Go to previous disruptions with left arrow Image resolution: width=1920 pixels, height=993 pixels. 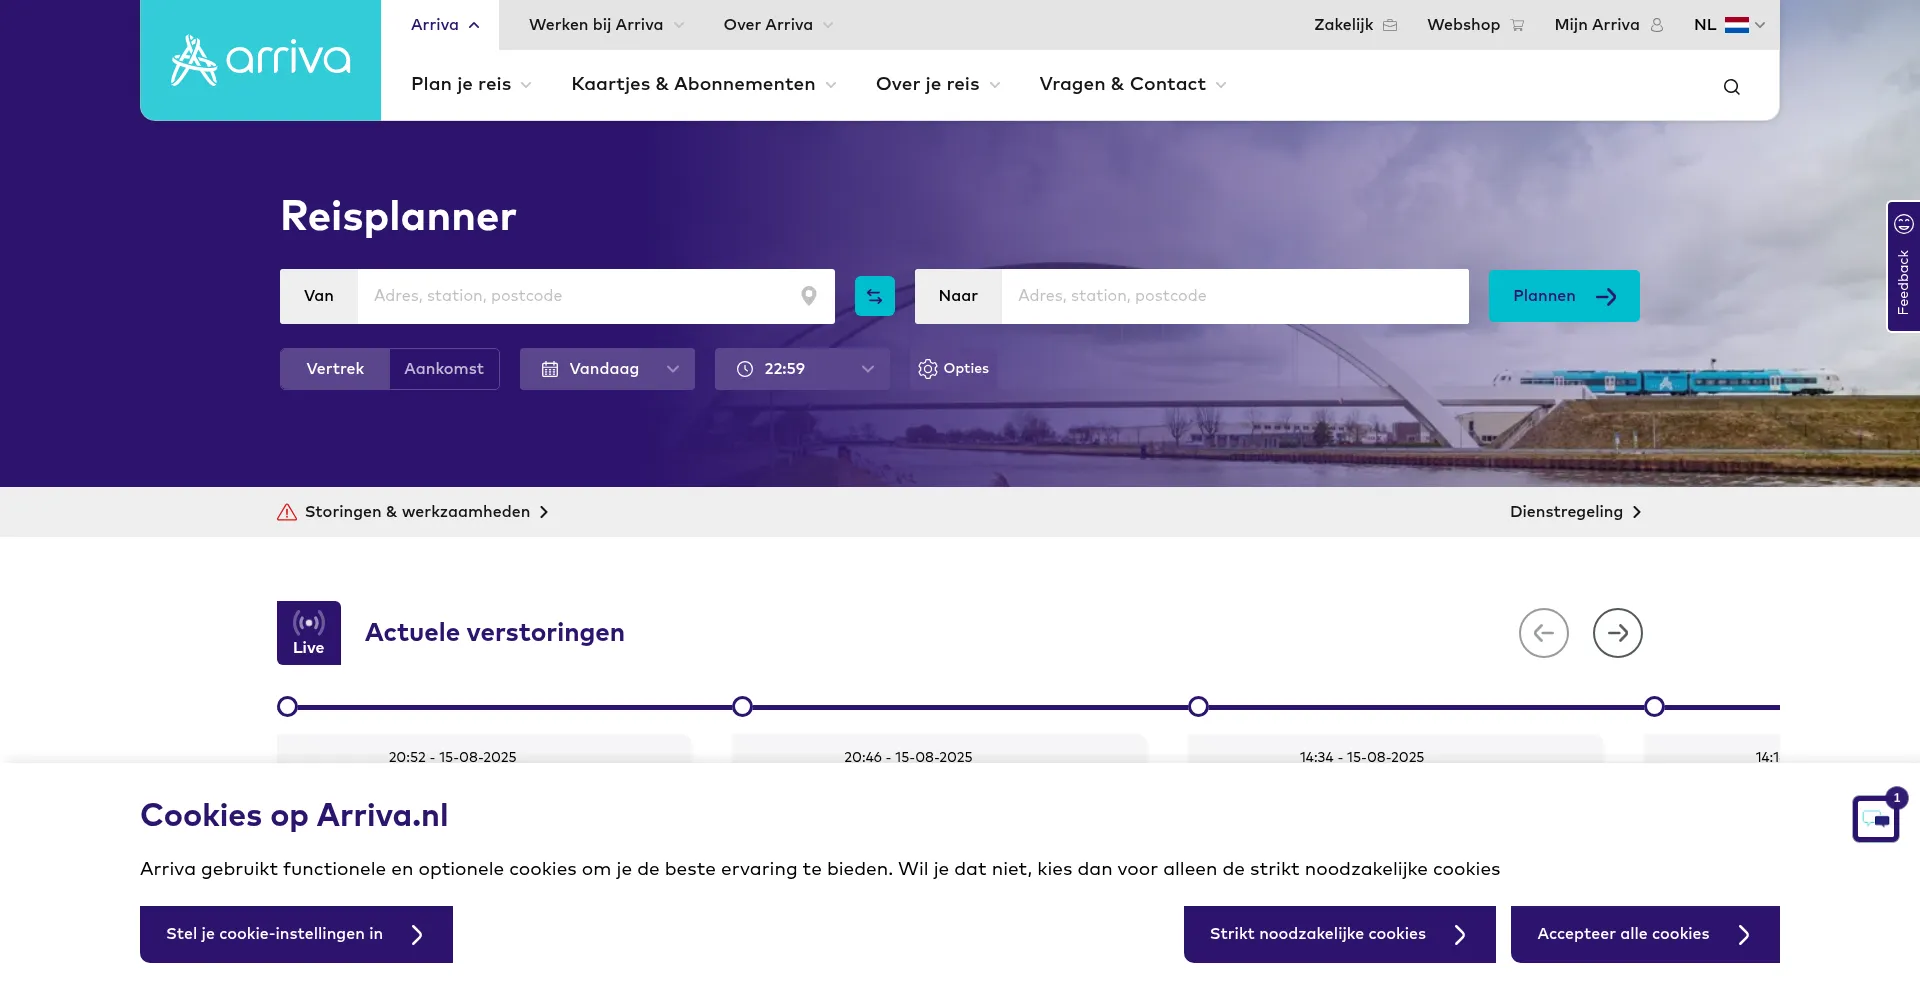[x=1544, y=633]
